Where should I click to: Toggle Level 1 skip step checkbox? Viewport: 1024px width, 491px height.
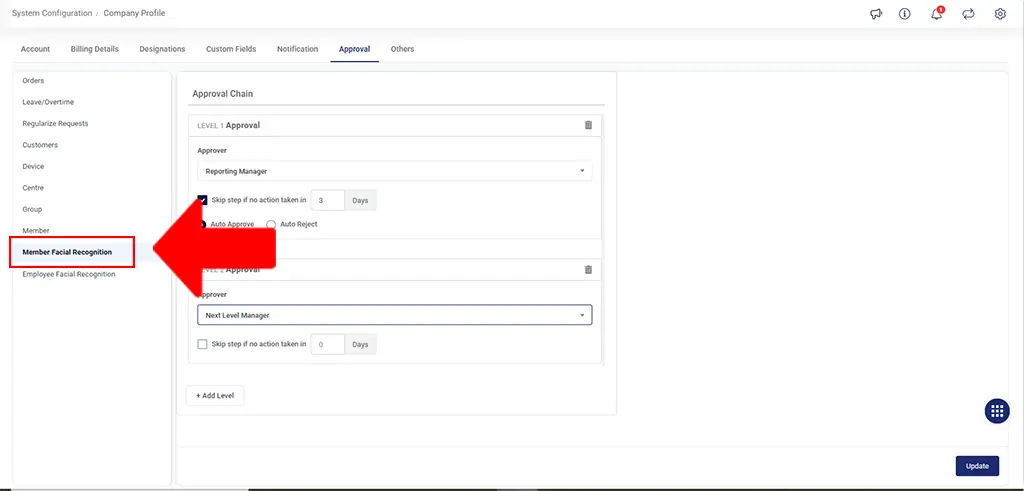(x=202, y=200)
